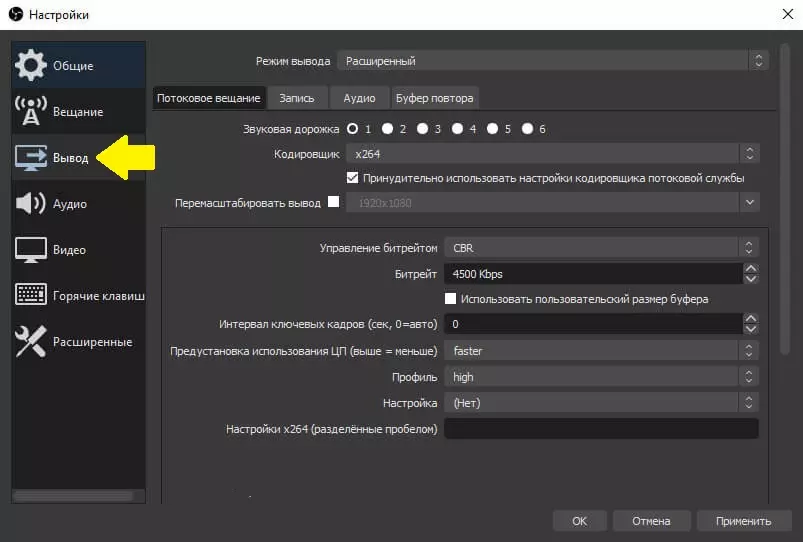
Task: Select audio track 5 radio button
Action: [x=492, y=129]
